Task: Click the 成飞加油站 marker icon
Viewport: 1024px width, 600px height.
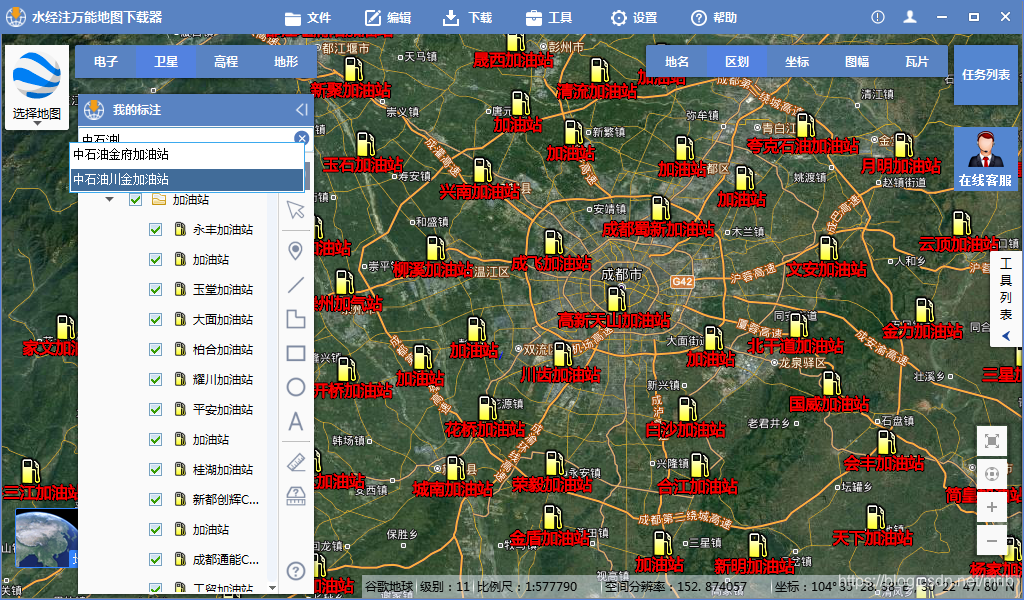Action: [x=554, y=243]
